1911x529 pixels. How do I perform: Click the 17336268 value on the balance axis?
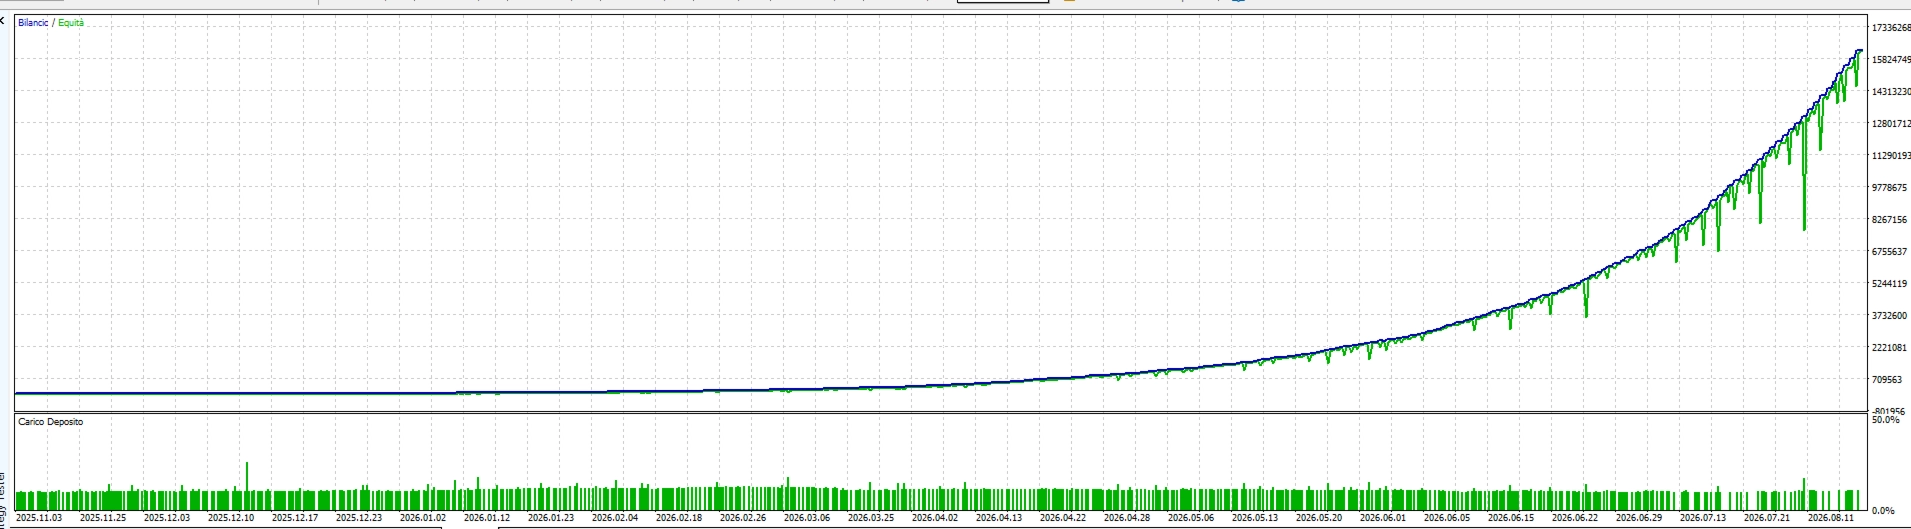tap(1891, 28)
